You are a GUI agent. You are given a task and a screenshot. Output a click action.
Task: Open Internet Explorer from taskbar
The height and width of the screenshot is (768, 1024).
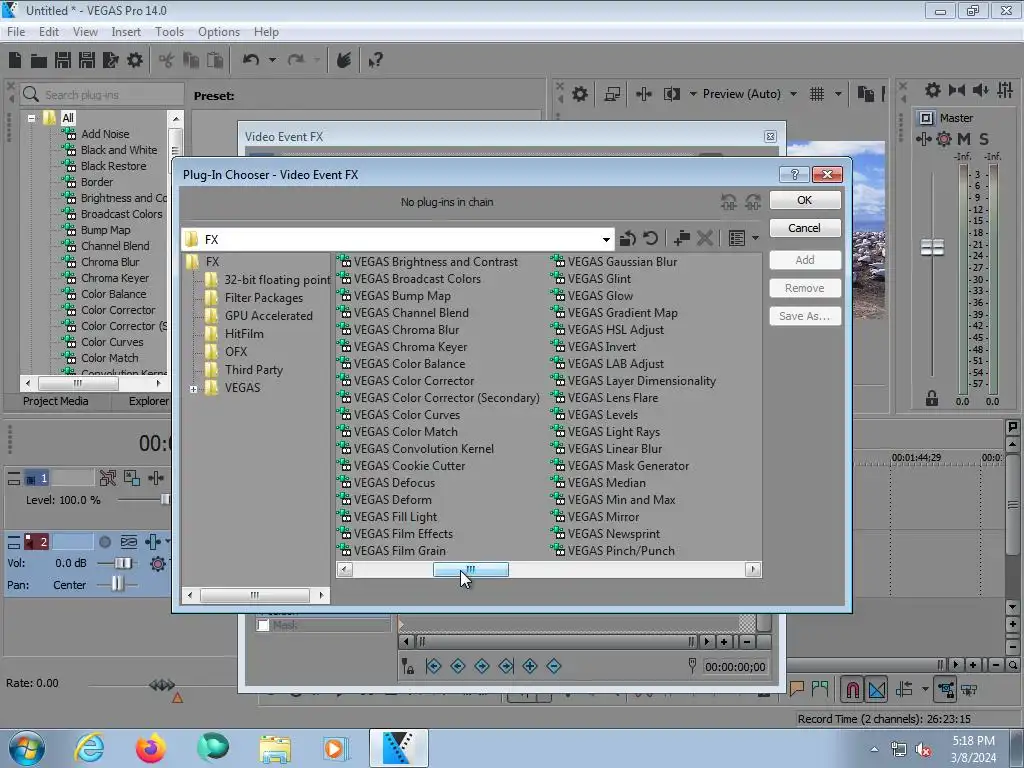coord(89,748)
